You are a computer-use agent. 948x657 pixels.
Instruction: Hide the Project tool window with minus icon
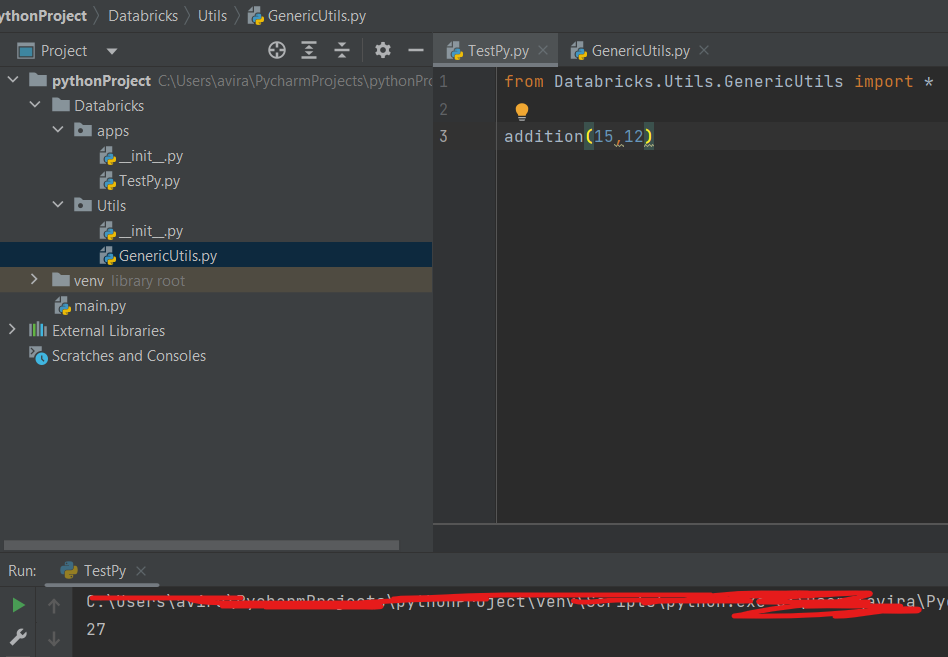click(416, 50)
